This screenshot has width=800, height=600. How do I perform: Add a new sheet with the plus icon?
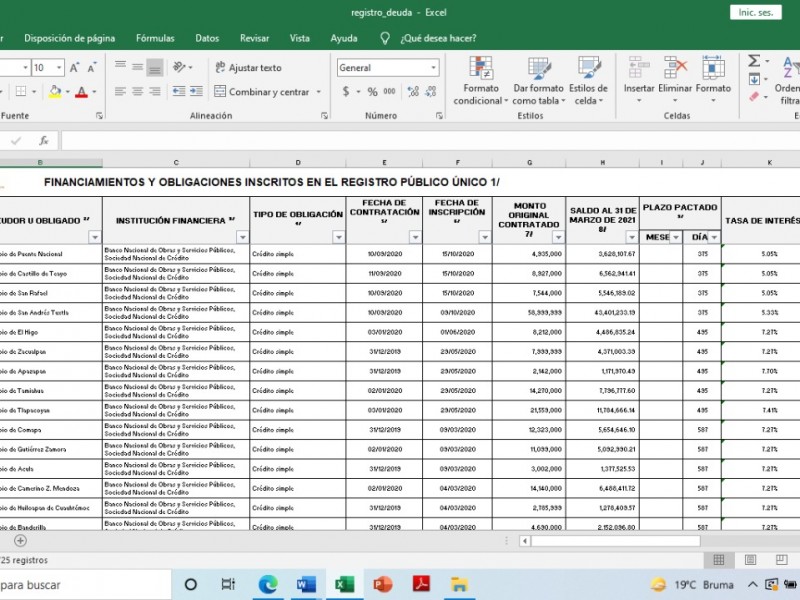click(x=20, y=541)
